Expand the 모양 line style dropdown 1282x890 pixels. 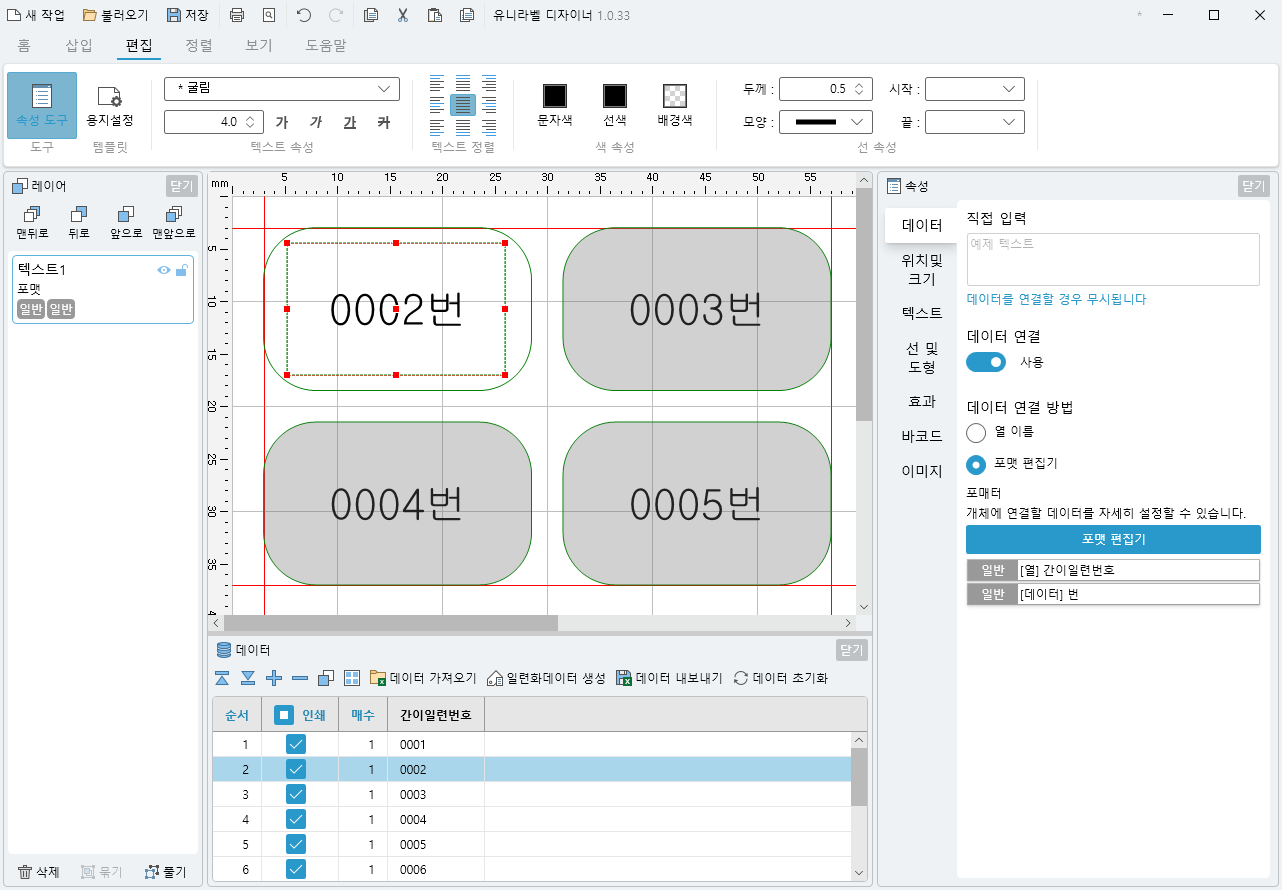[825, 122]
